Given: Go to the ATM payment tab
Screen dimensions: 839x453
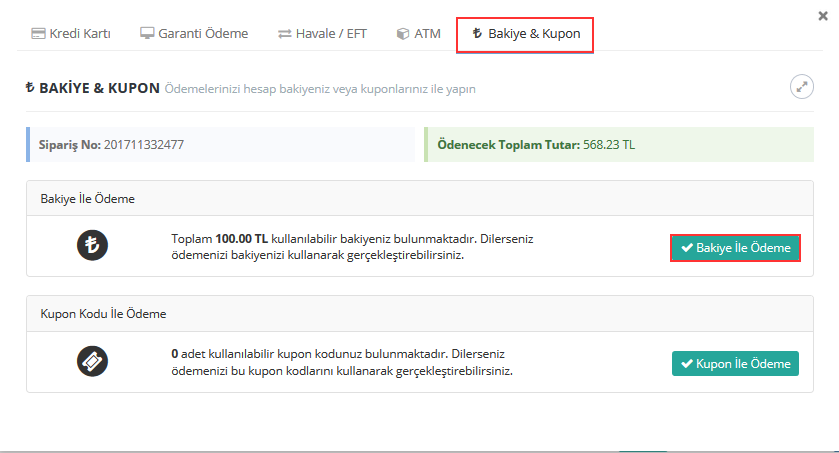Looking at the screenshot, I should pyautogui.click(x=418, y=33).
